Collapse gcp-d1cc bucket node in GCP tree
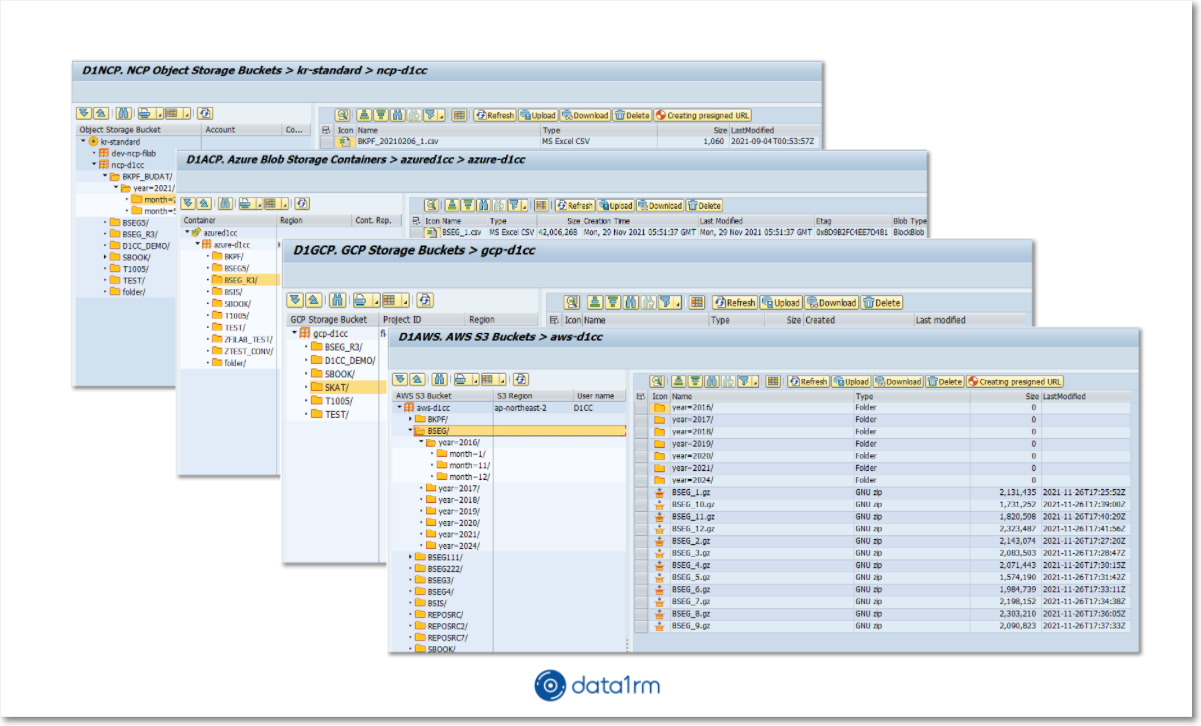 pyautogui.click(x=294, y=333)
